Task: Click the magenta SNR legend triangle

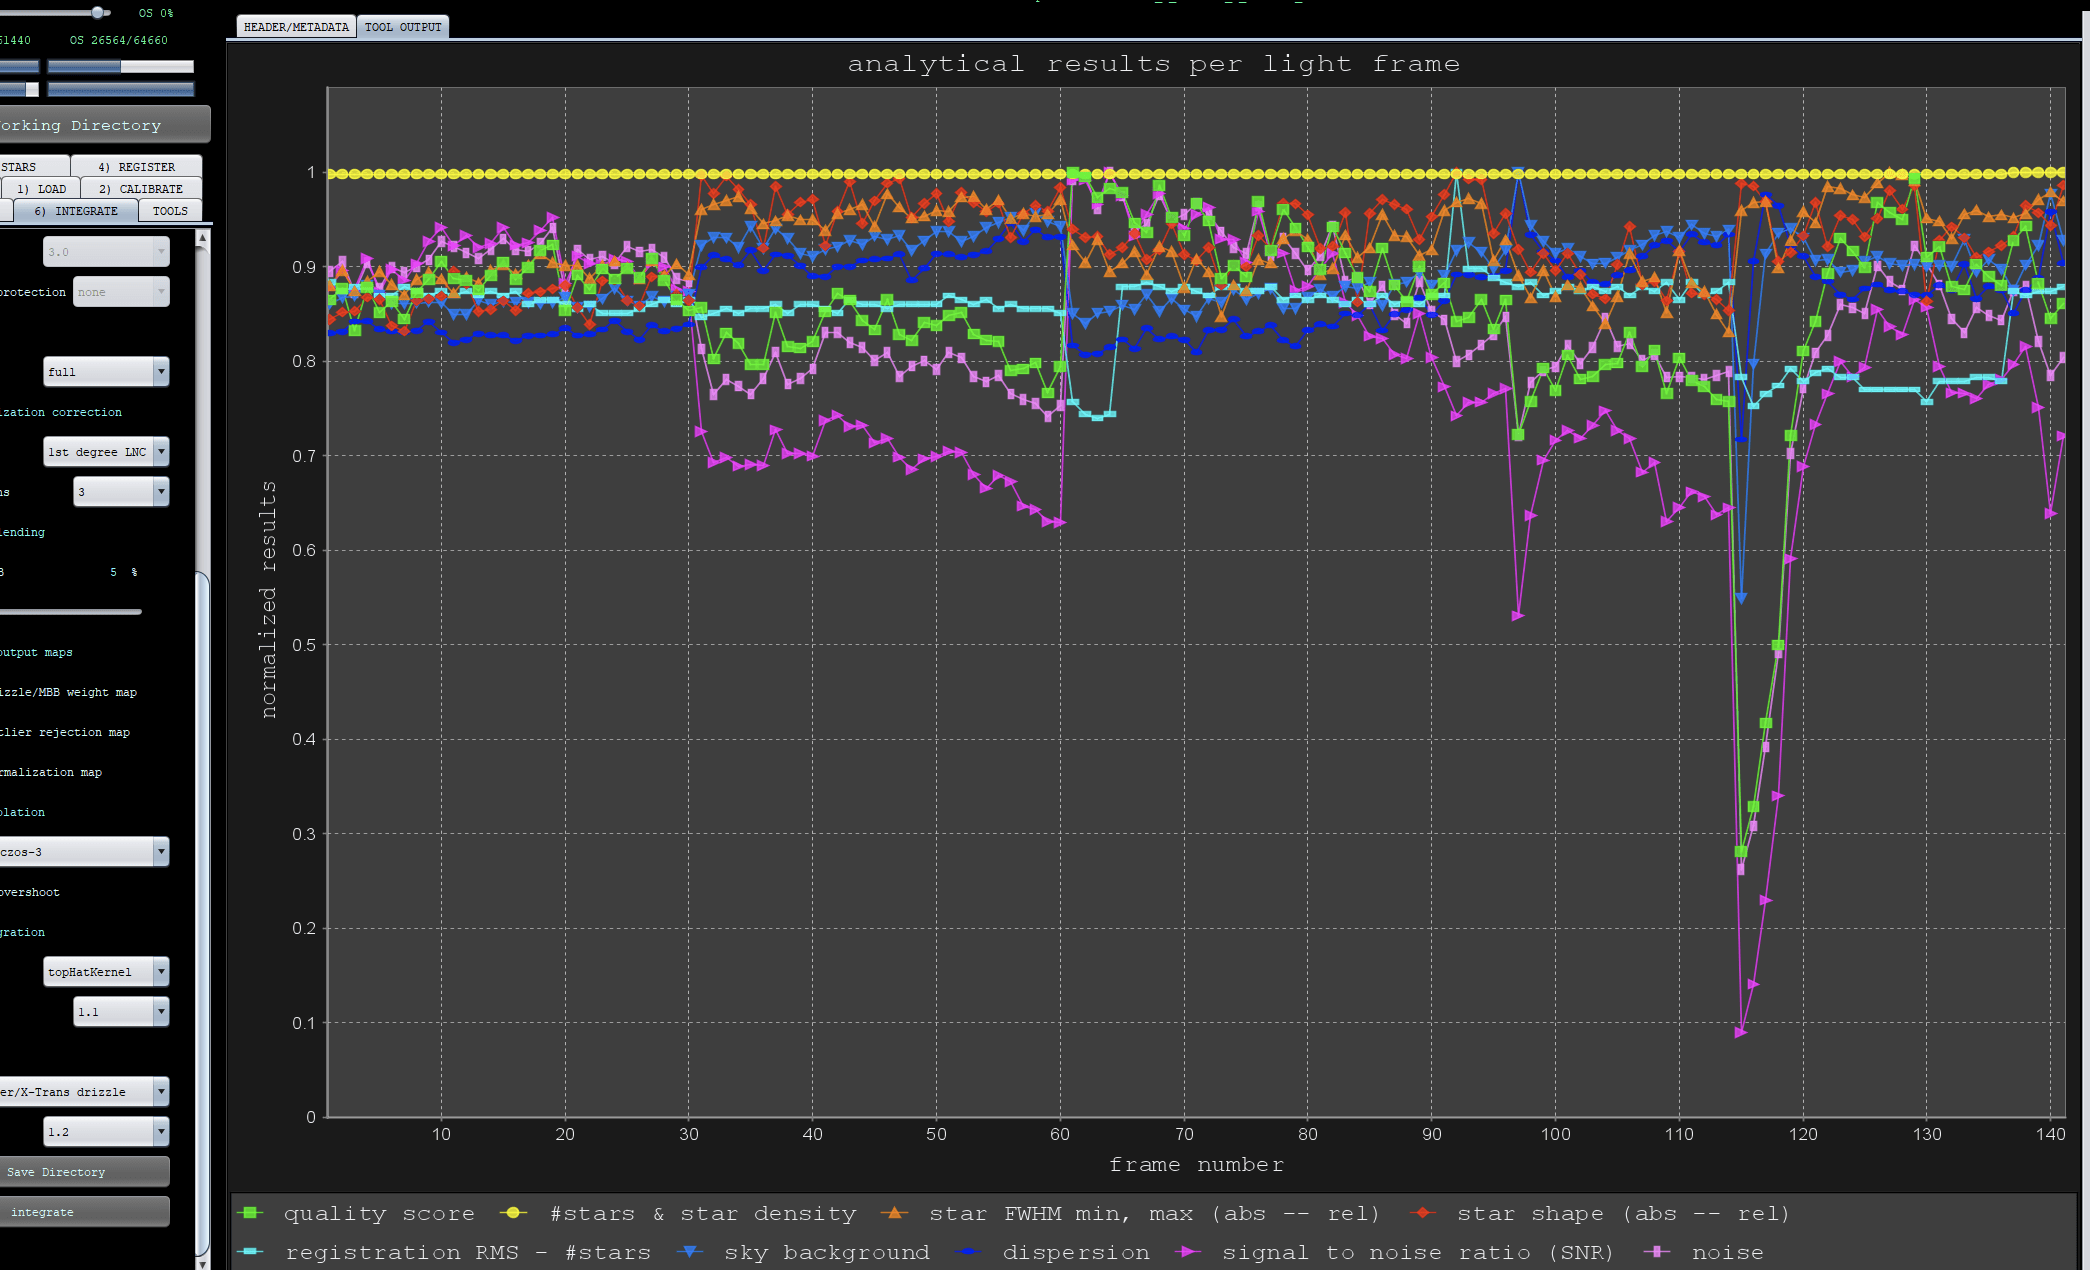Action: click(1188, 1252)
